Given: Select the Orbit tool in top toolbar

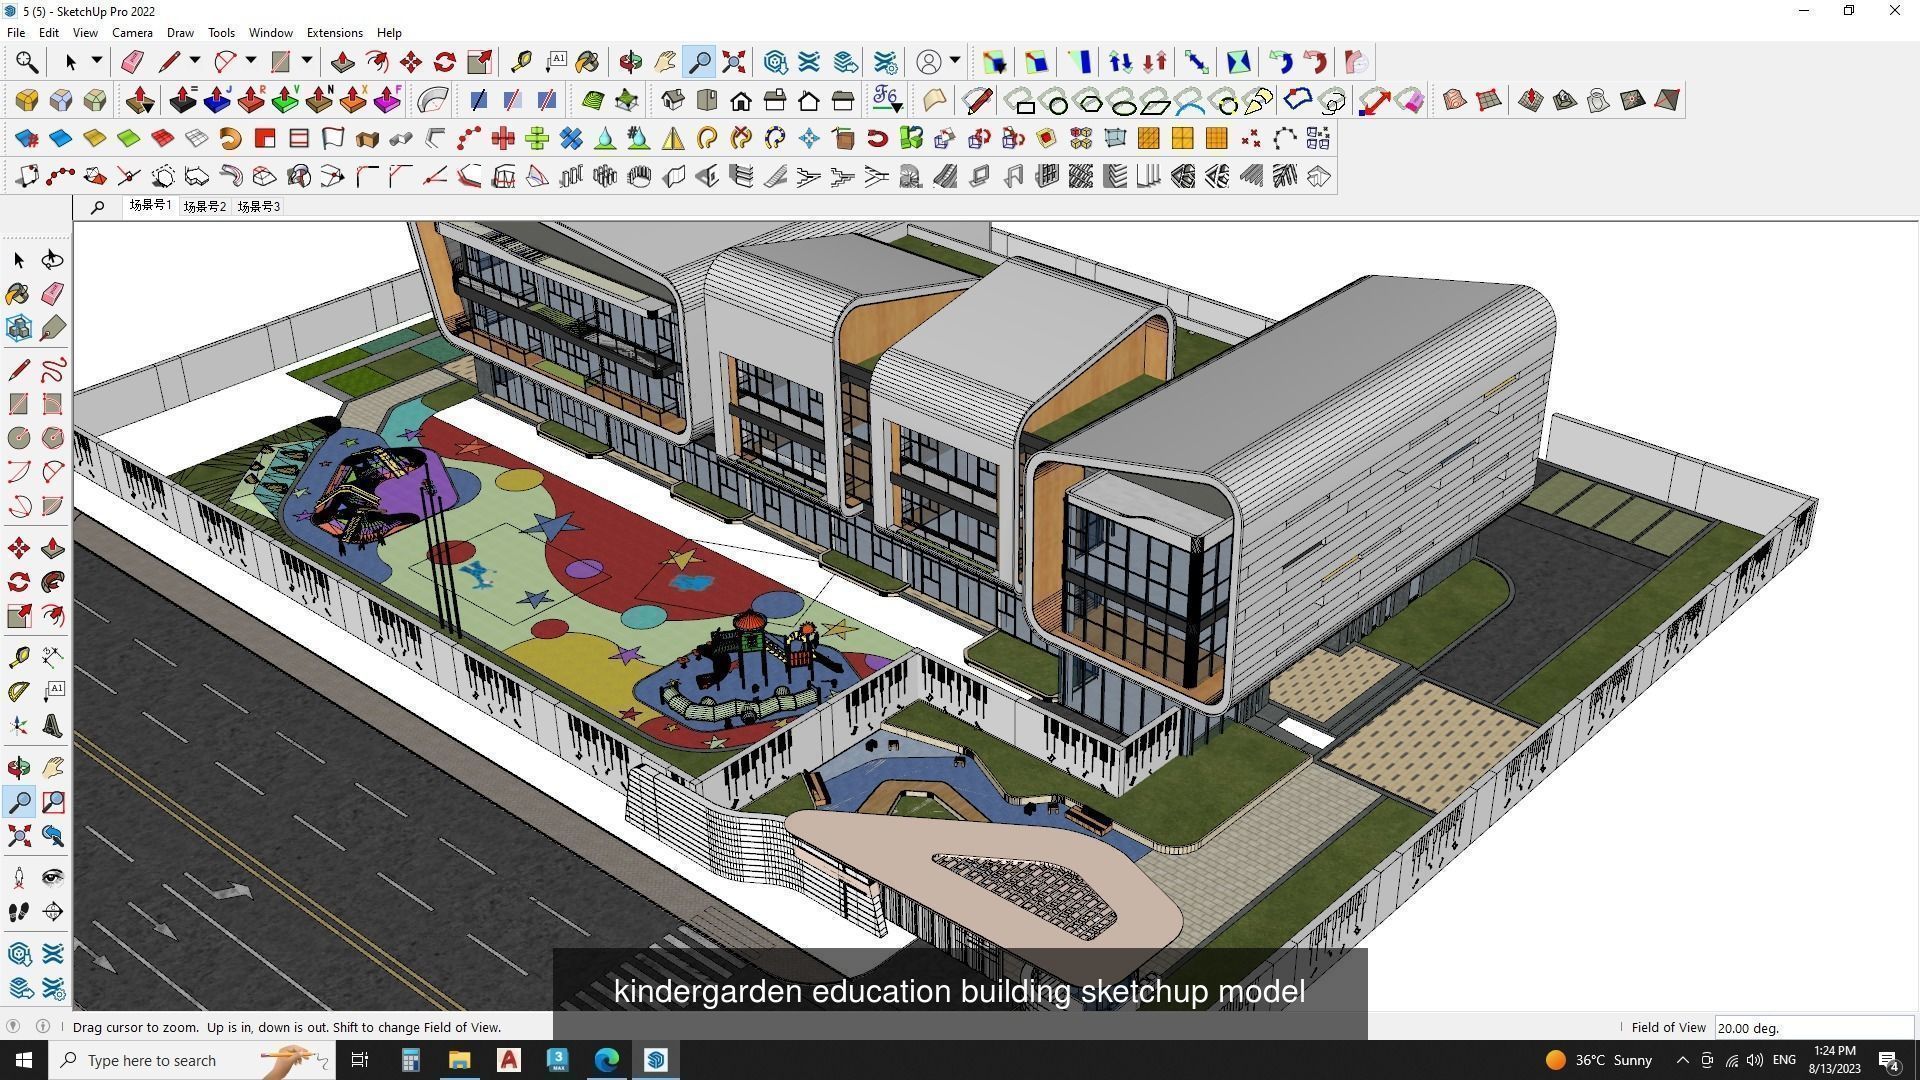Looking at the screenshot, I should coord(630,62).
